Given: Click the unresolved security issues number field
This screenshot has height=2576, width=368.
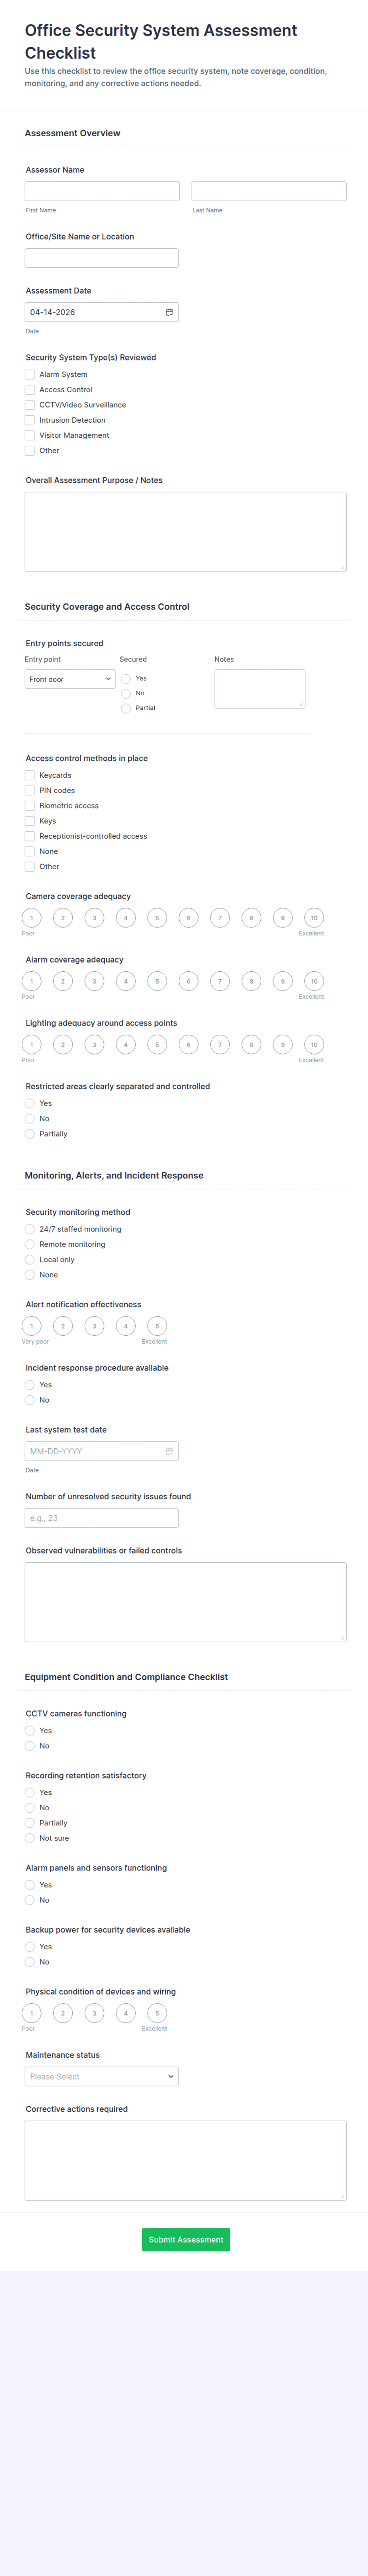Looking at the screenshot, I should 102,1518.
